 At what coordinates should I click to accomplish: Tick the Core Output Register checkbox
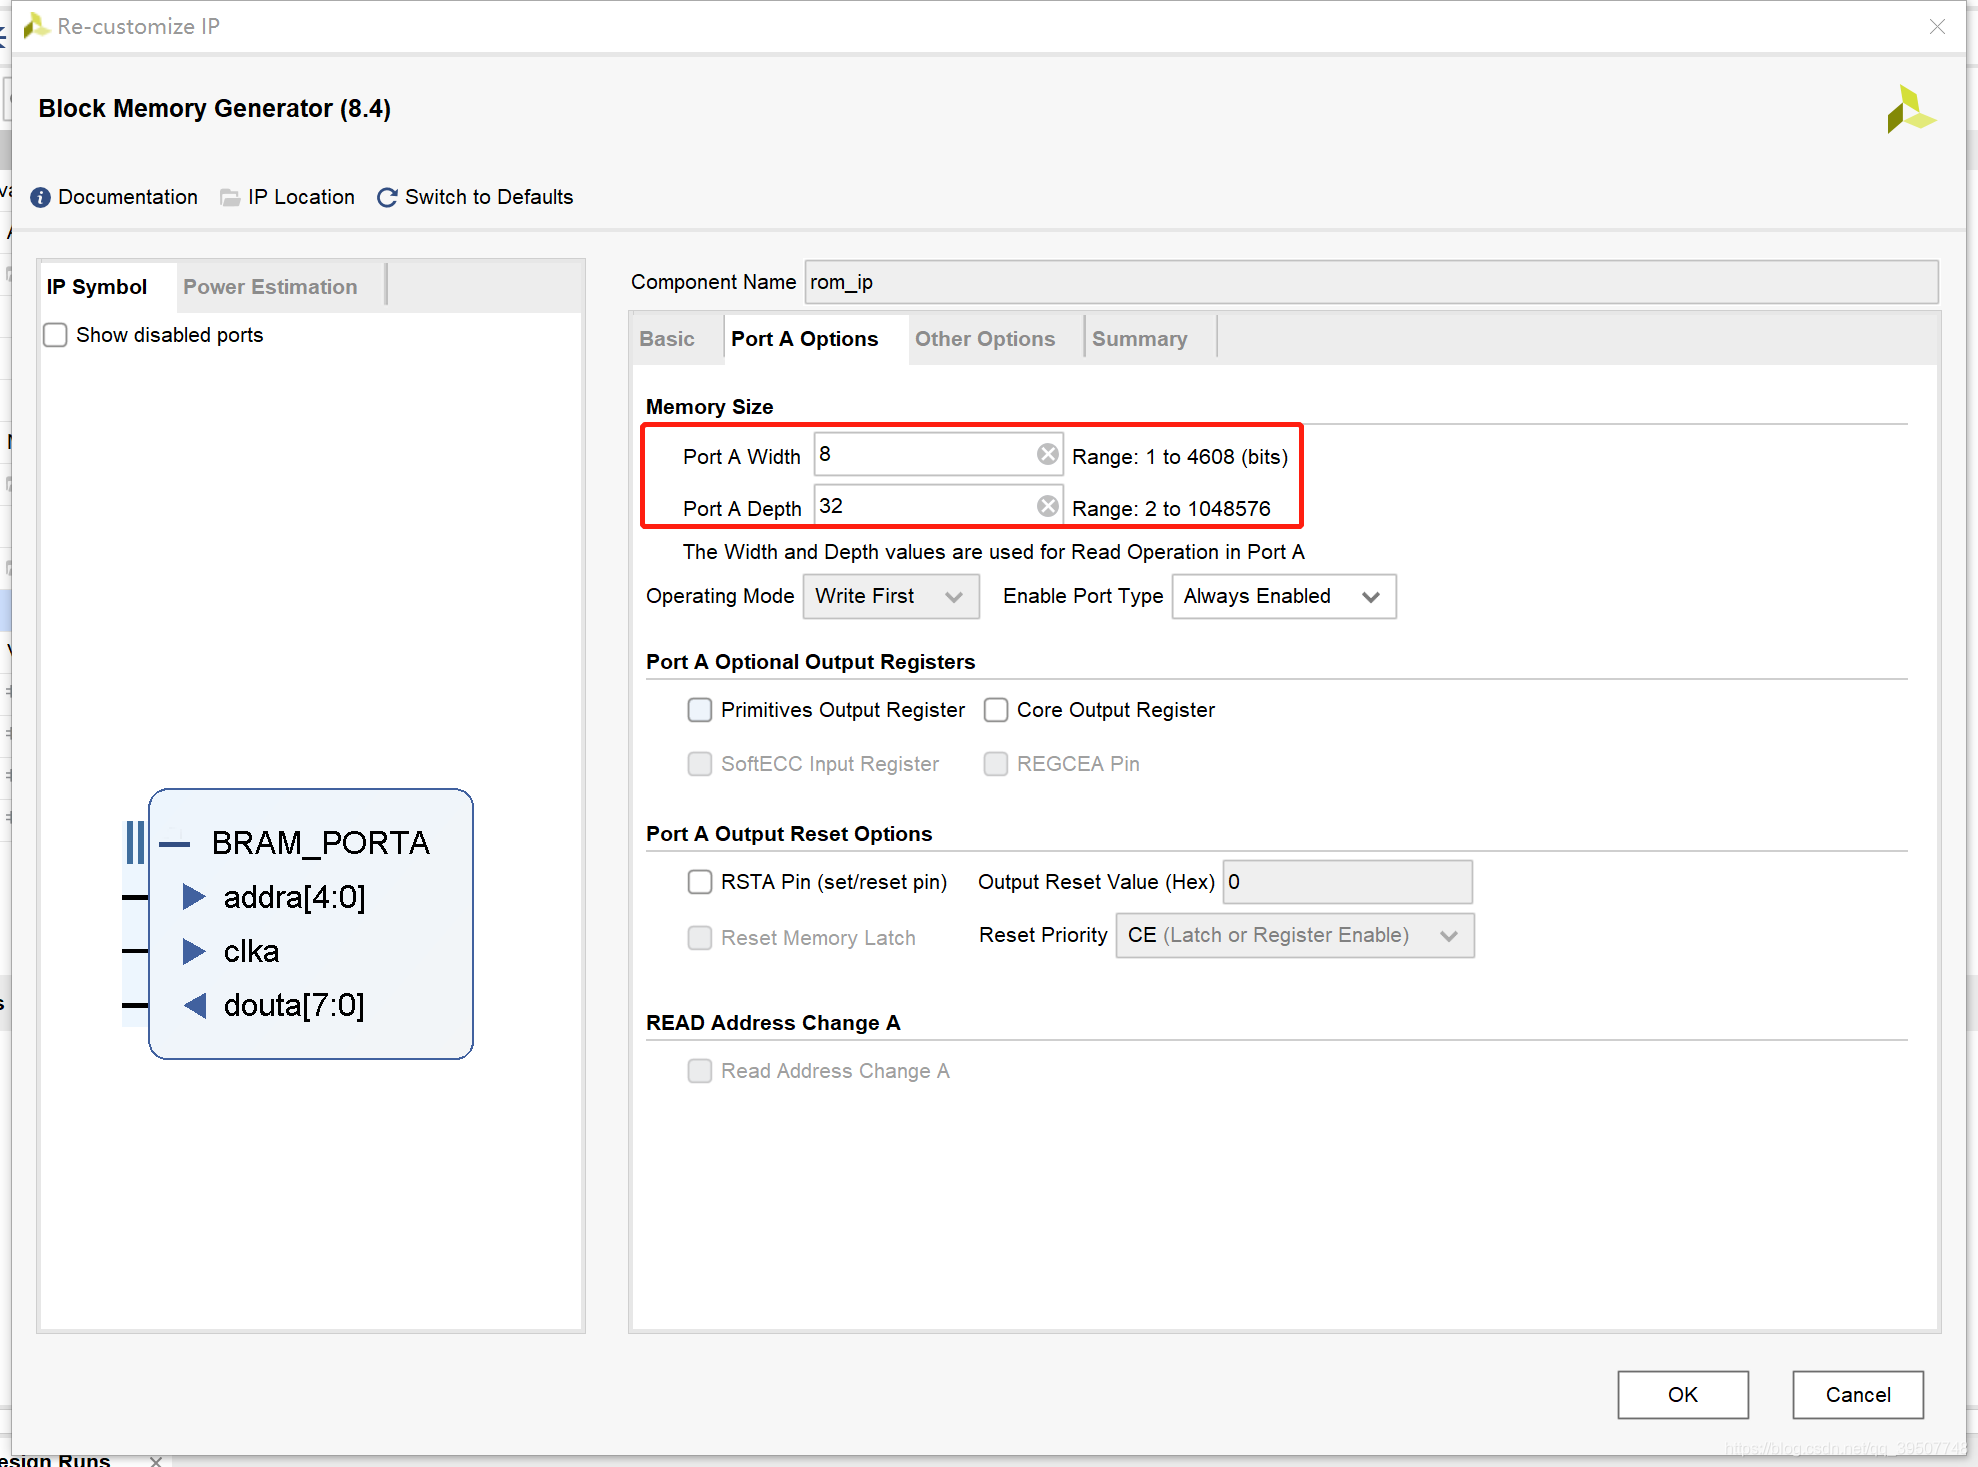click(996, 710)
